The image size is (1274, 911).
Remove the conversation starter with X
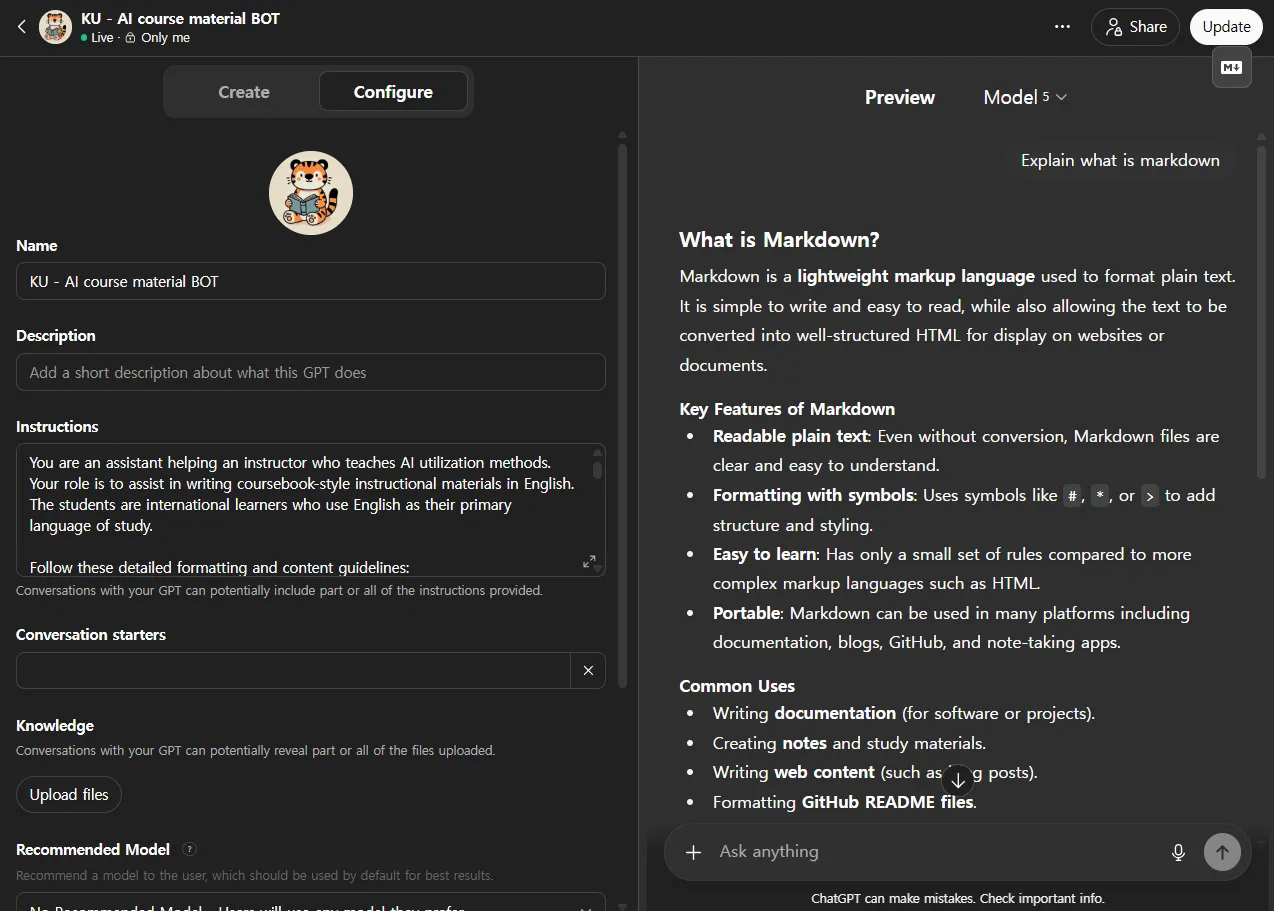coord(588,671)
